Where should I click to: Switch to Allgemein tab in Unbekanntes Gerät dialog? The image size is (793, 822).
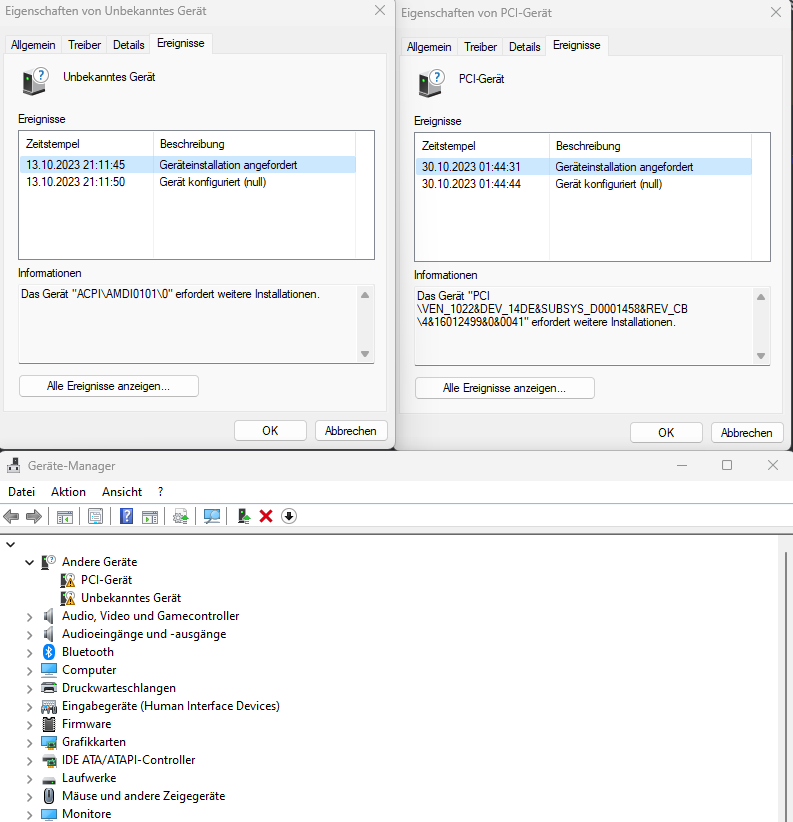coord(33,45)
